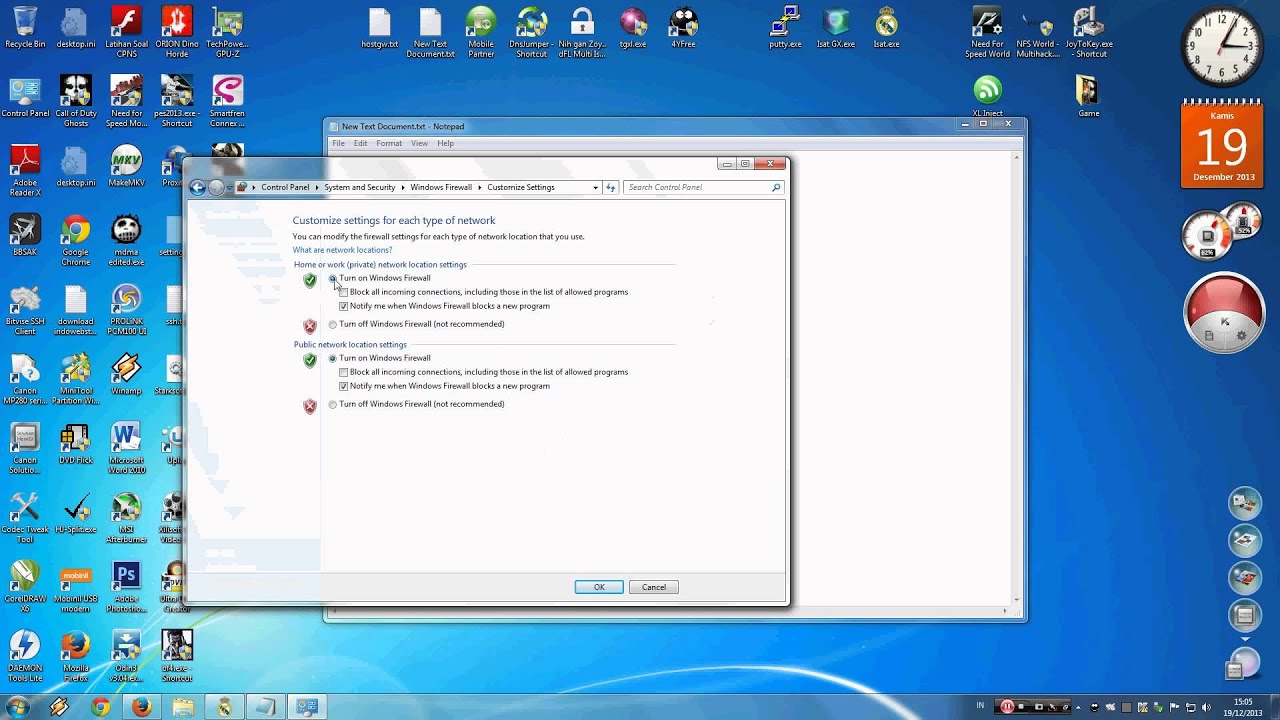Select Recycle Bin desktop icon

coord(25,27)
